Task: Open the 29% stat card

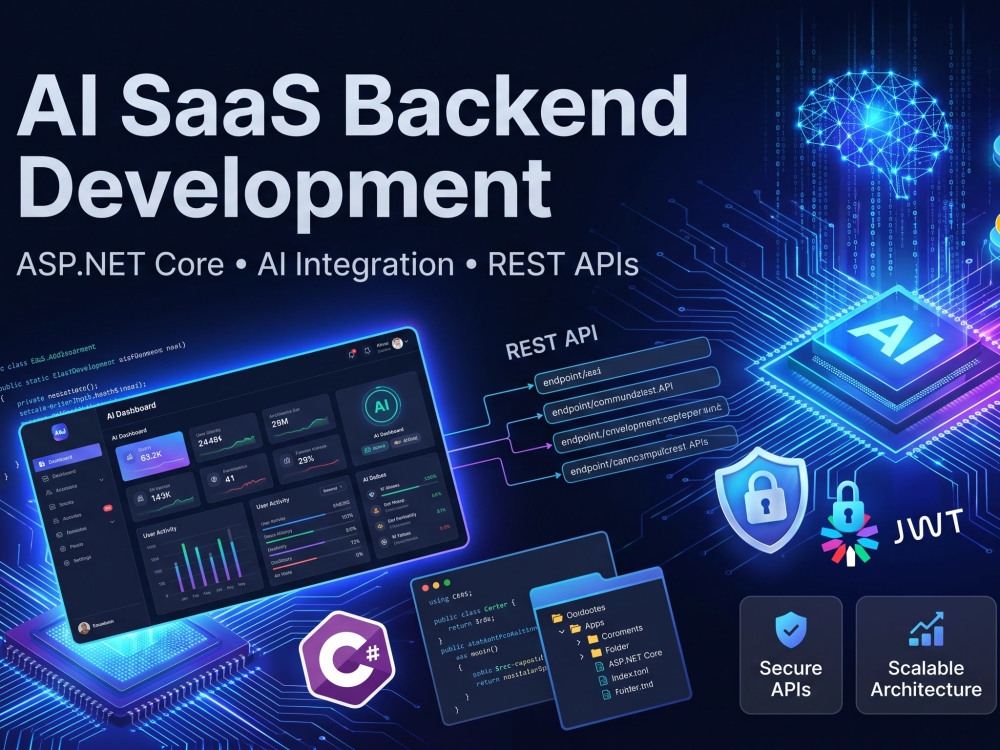Action: [x=308, y=458]
